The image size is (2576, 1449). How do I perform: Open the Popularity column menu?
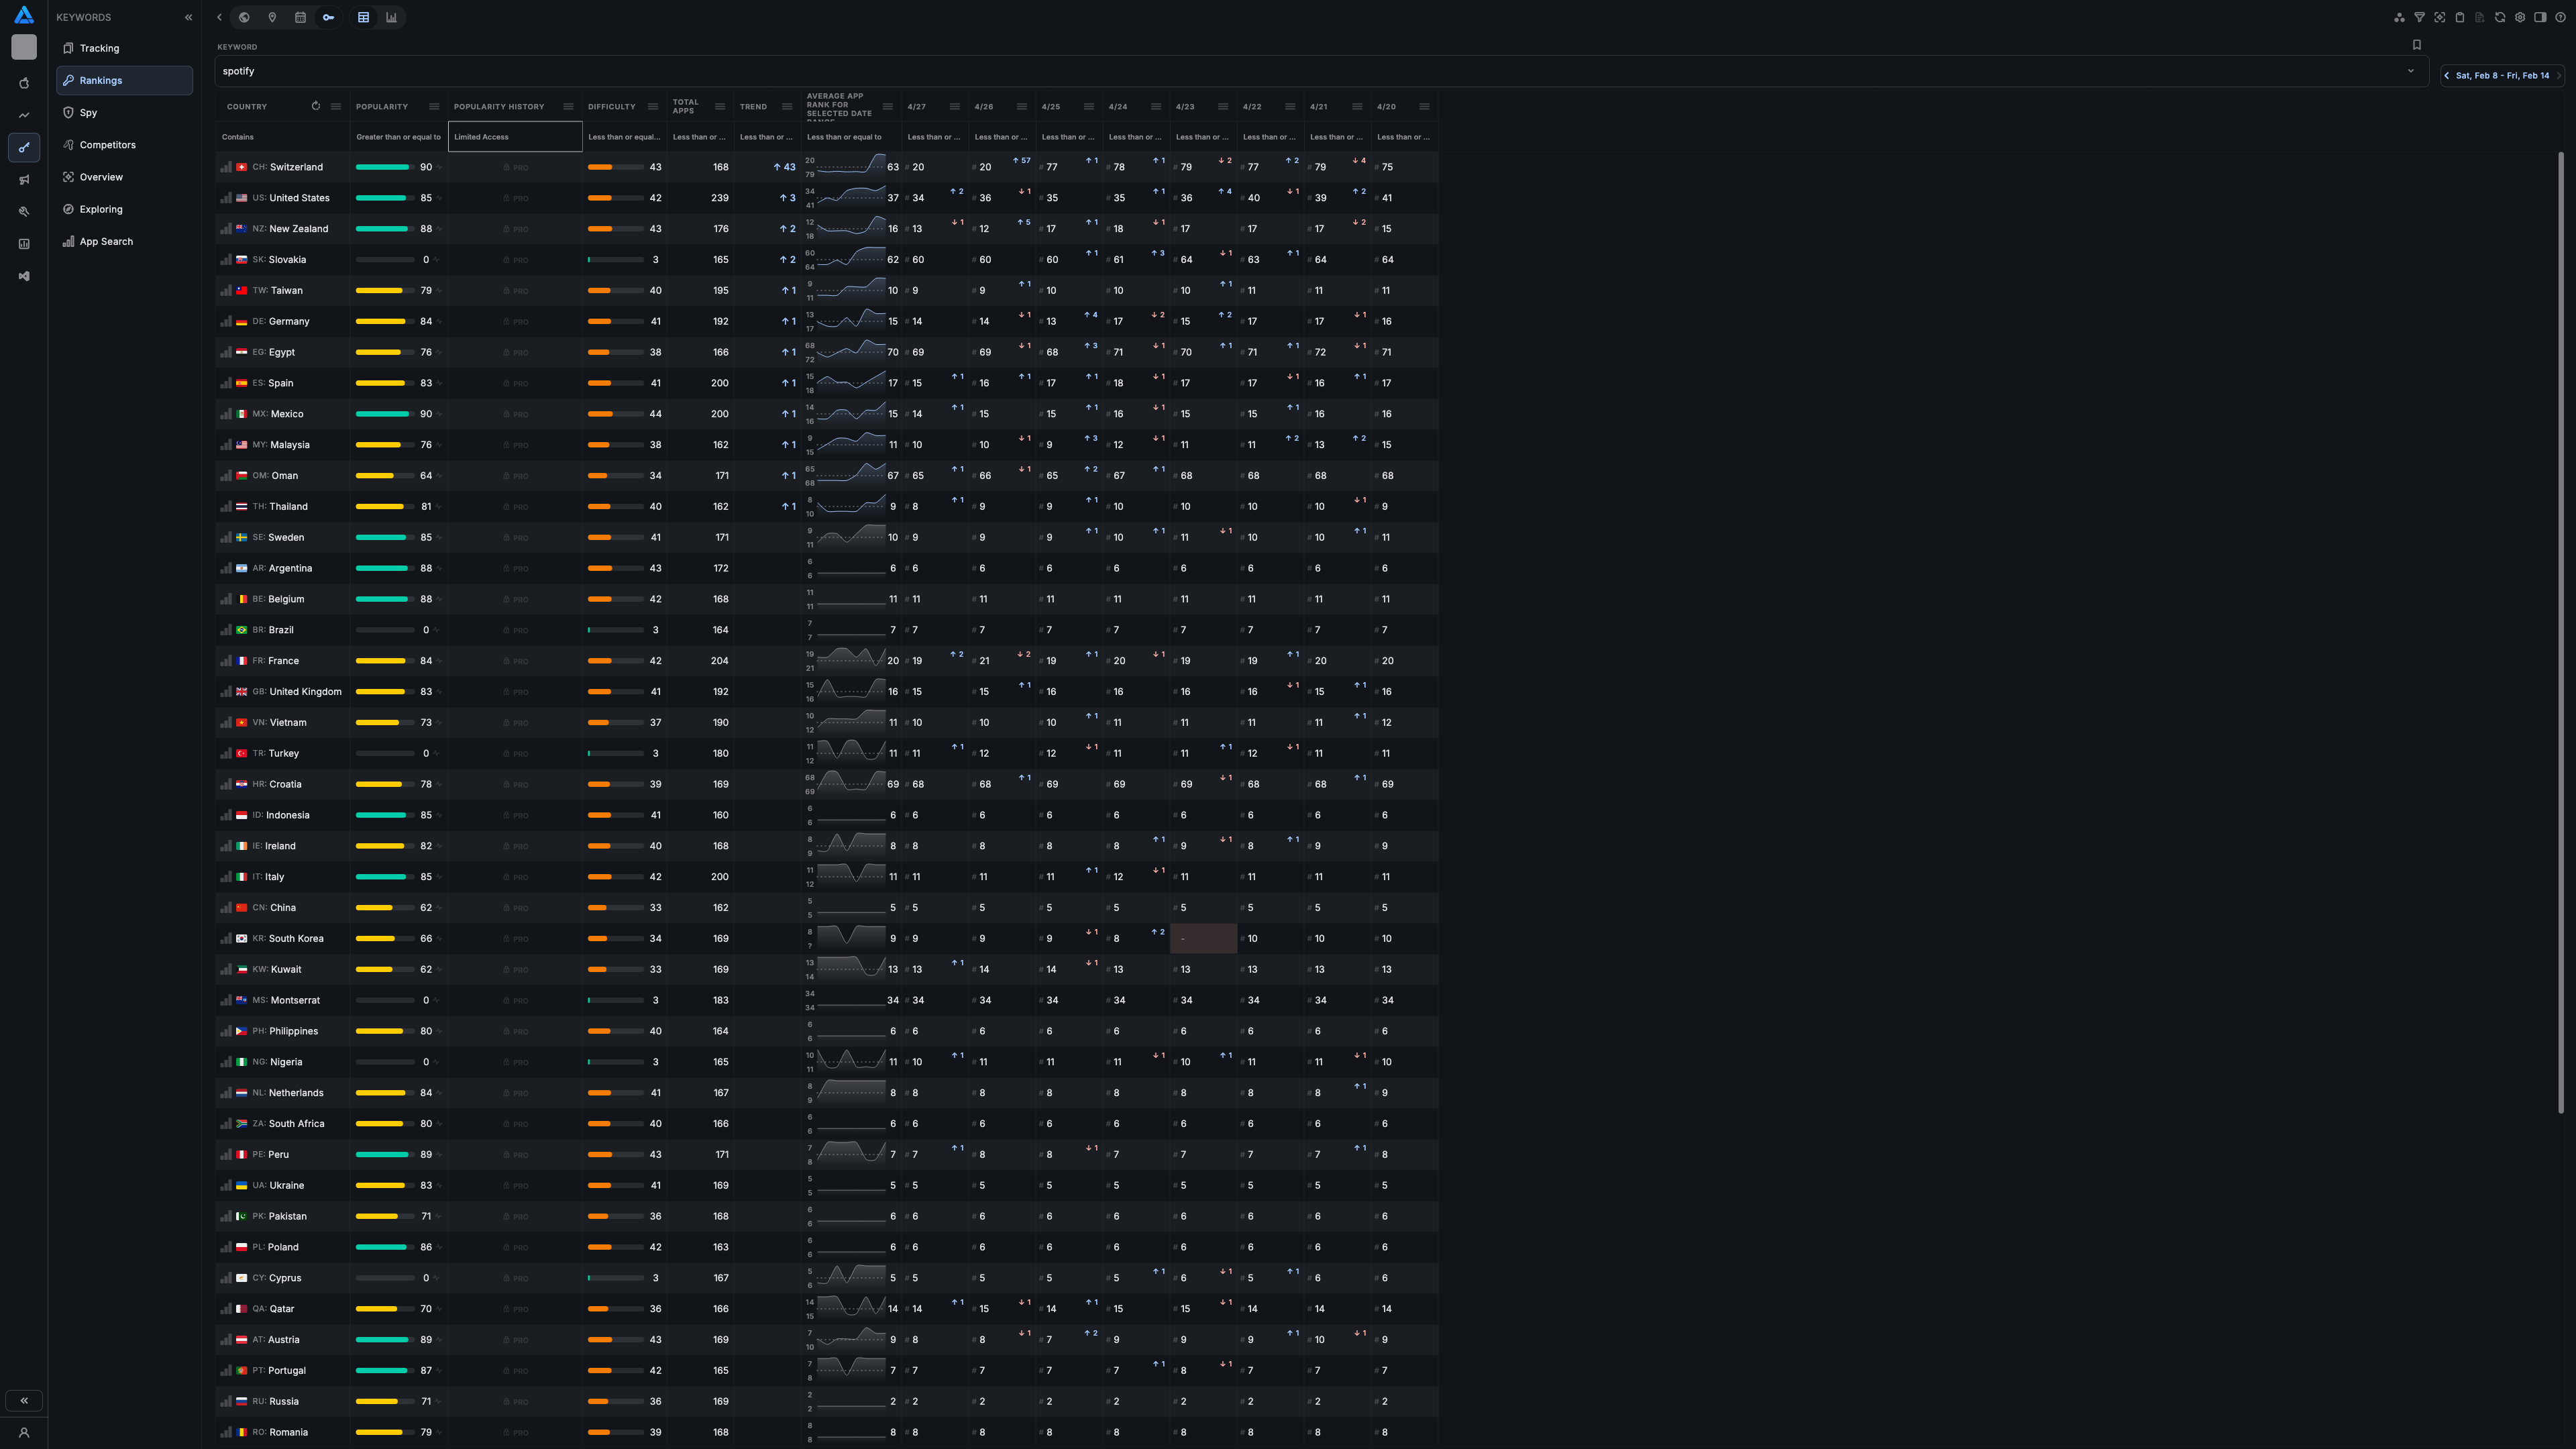pyautogui.click(x=434, y=107)
